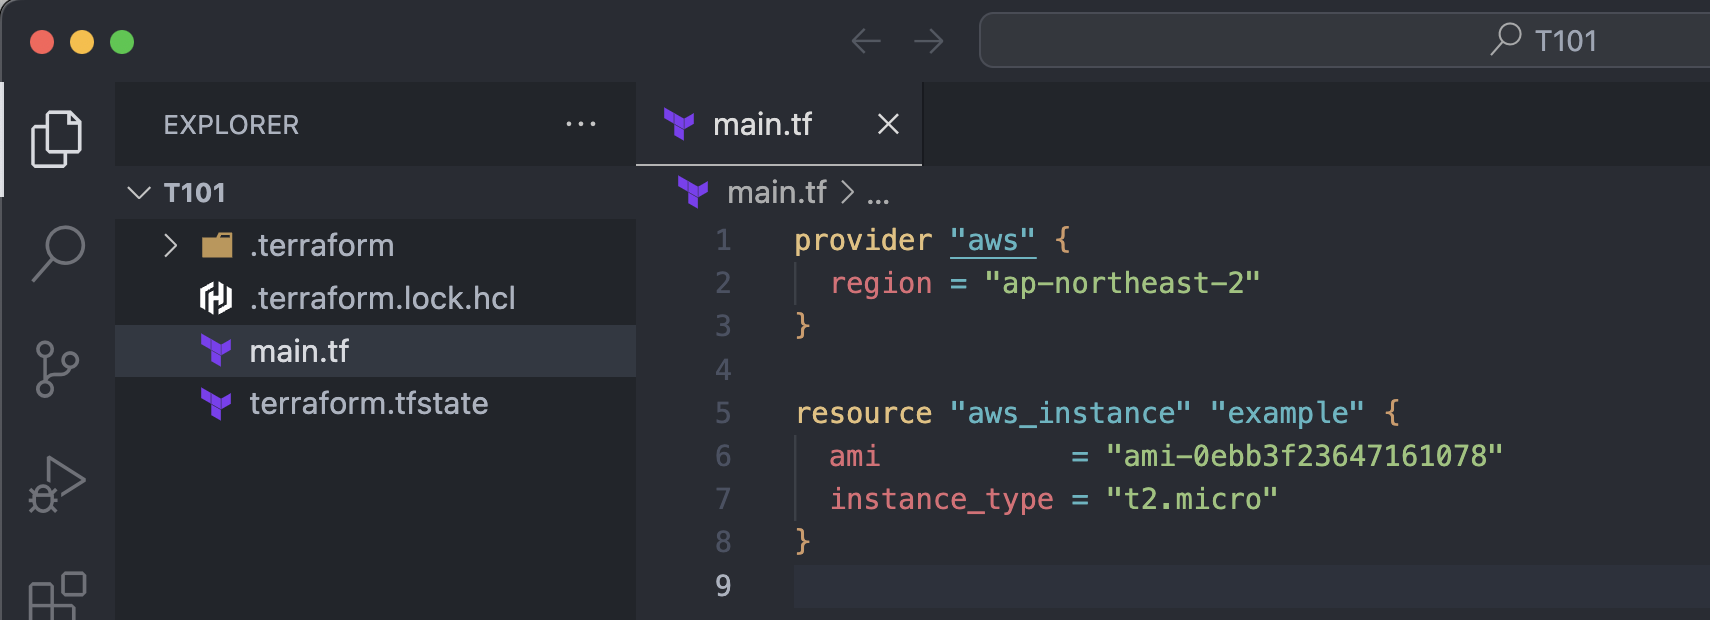The image size is (1710, 620).
Task: Click the ami value "ami-0ebb3f23647161078"
Action: (x=1304, y=456)
